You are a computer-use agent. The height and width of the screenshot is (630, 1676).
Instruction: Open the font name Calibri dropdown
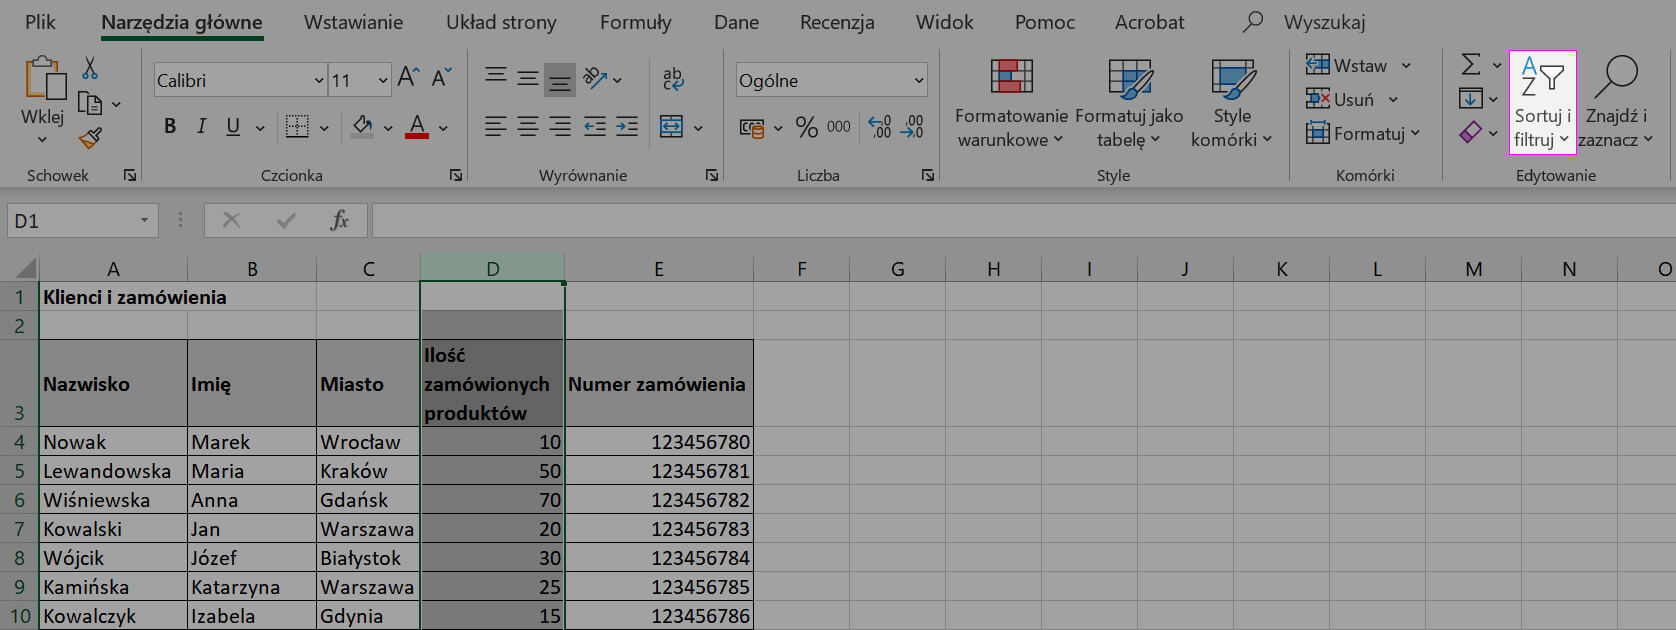[319, 80]
